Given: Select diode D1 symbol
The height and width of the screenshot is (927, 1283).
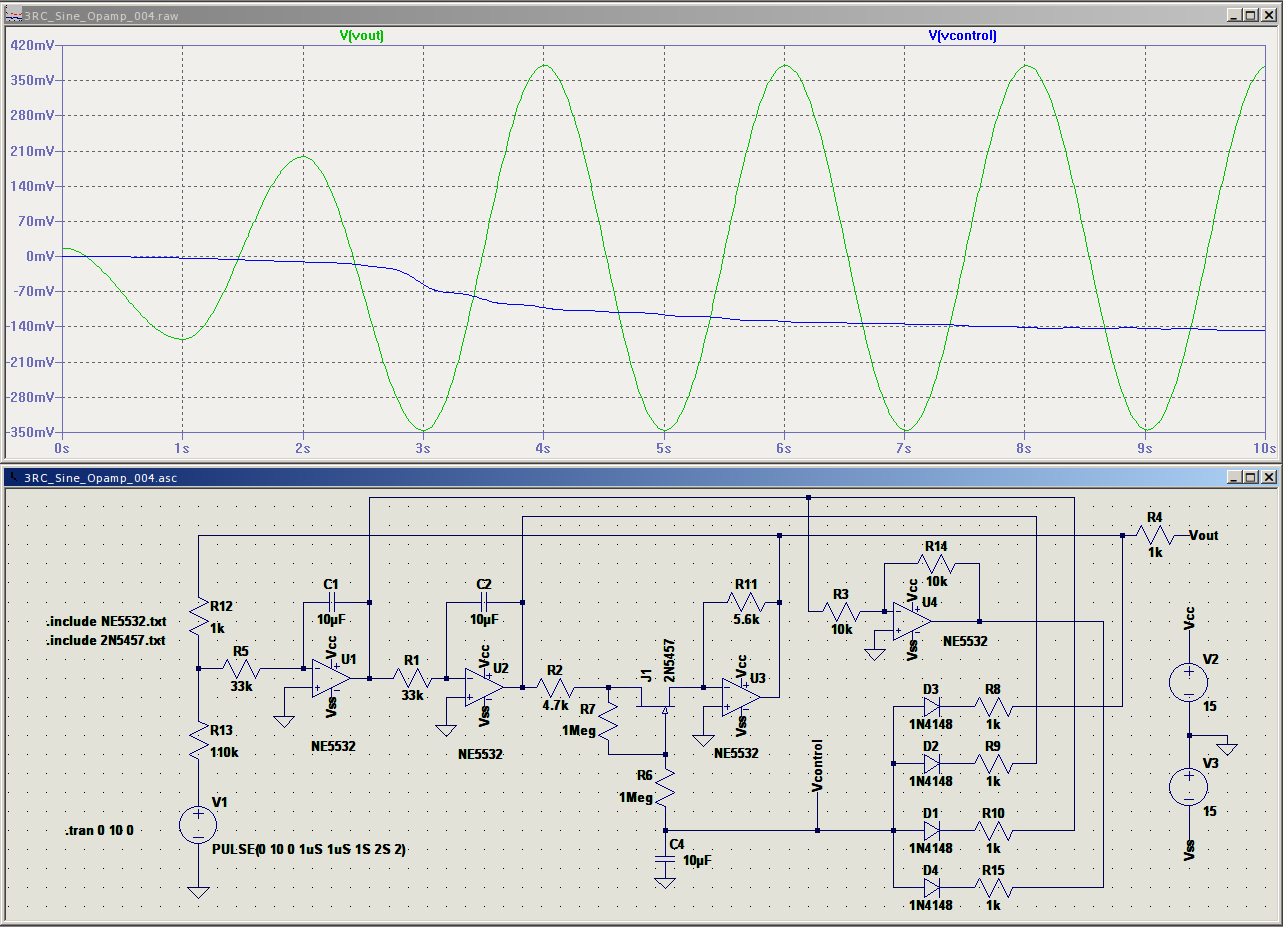Looking at the screenshot, I should pyautogui.click(x=932, y=830).
